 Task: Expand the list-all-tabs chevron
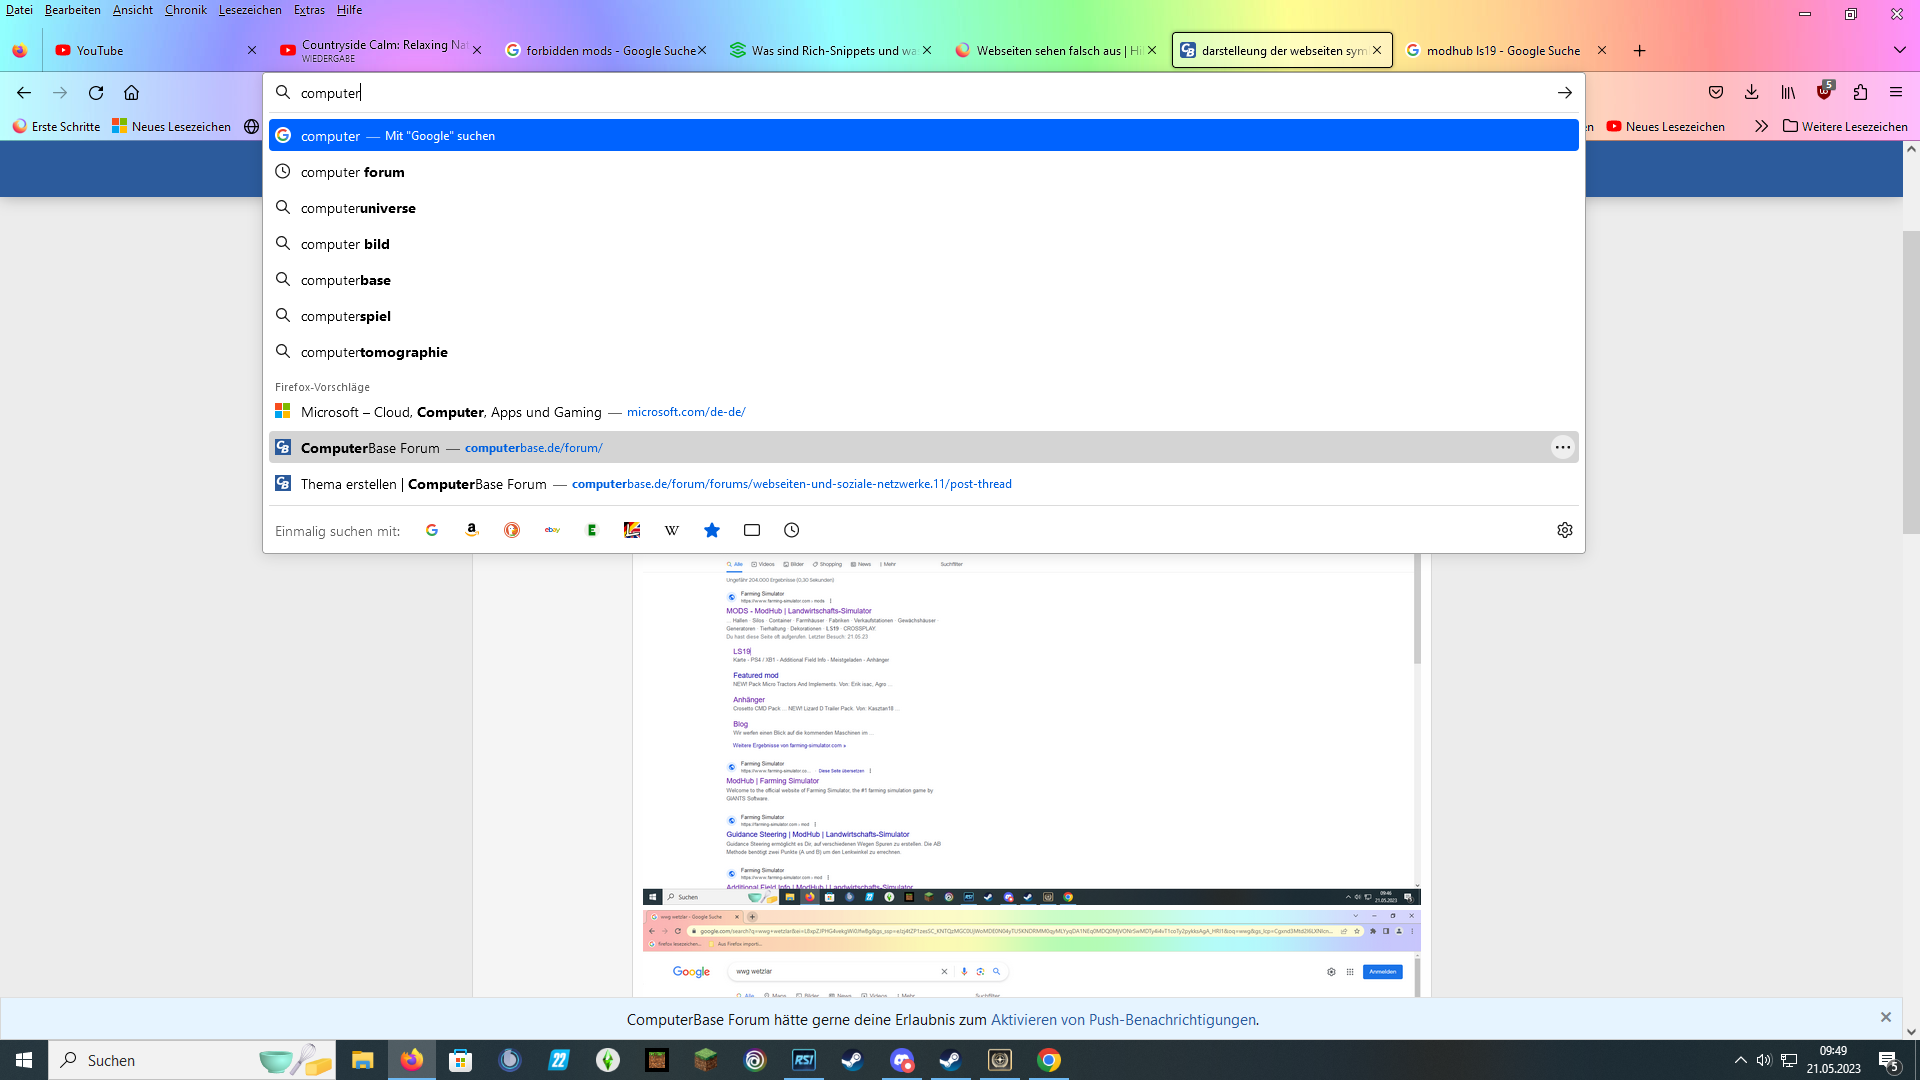1899,50
